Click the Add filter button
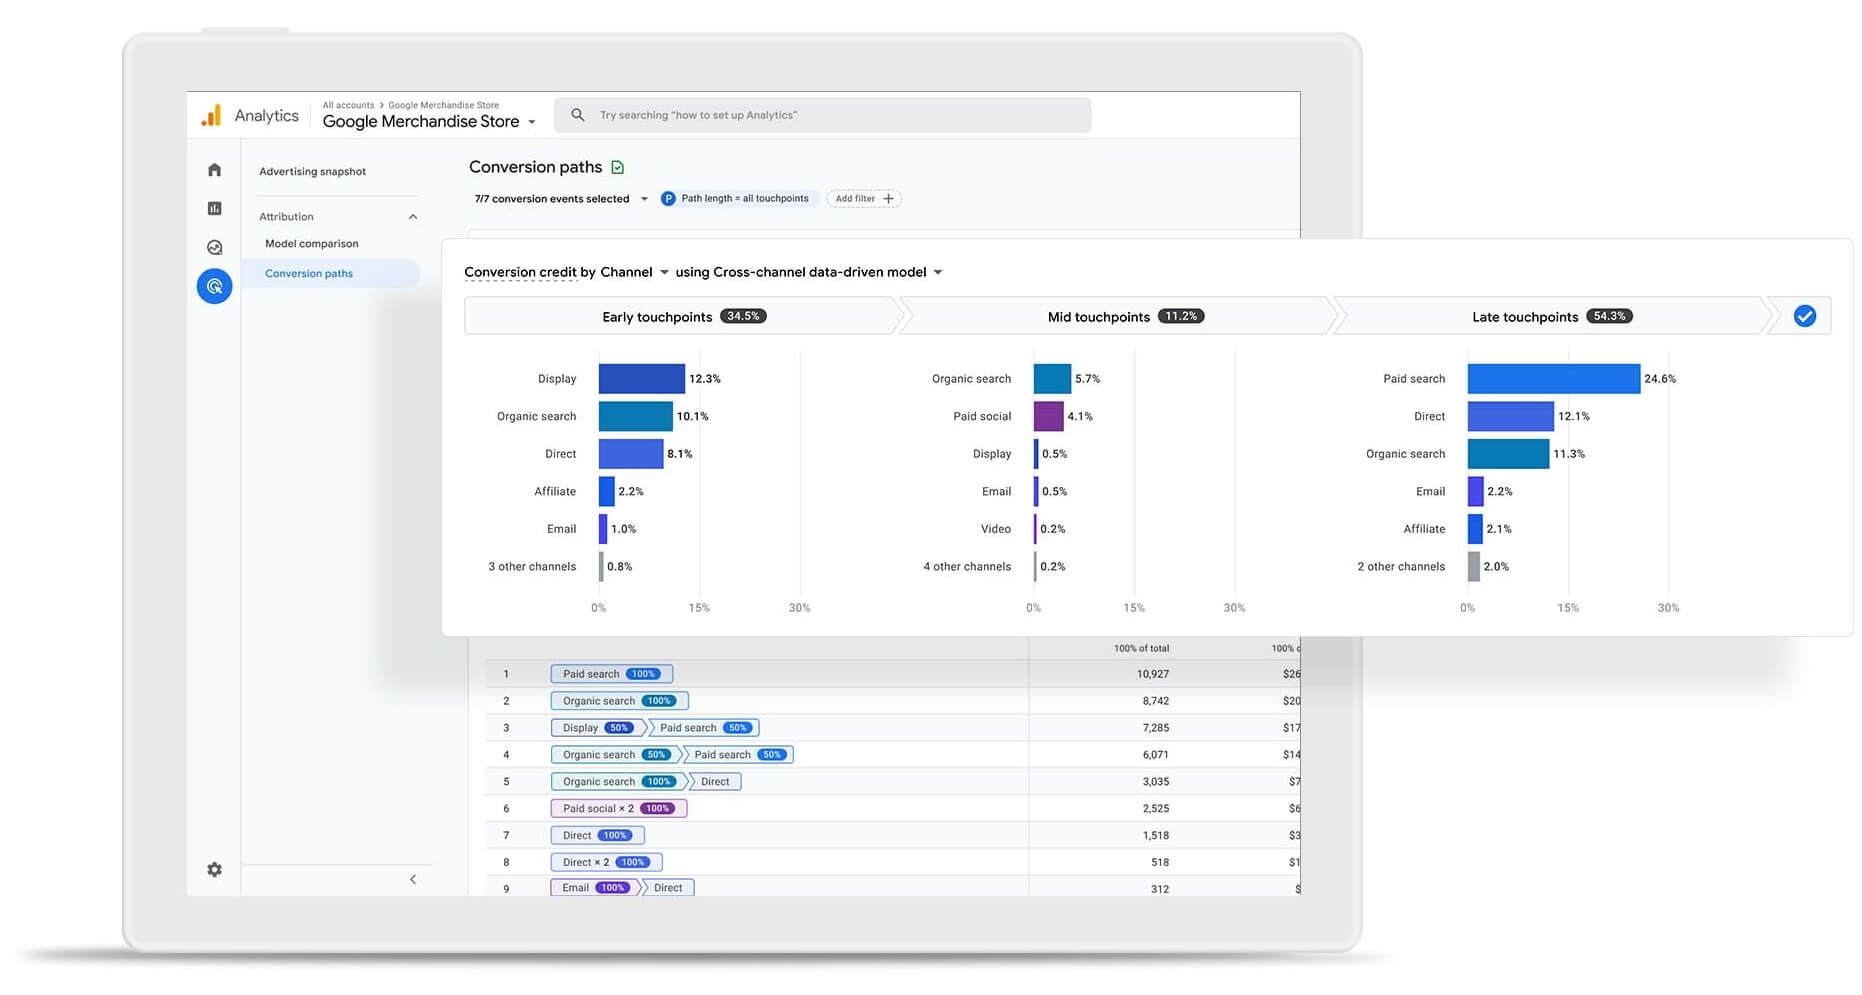 (863, 198)
